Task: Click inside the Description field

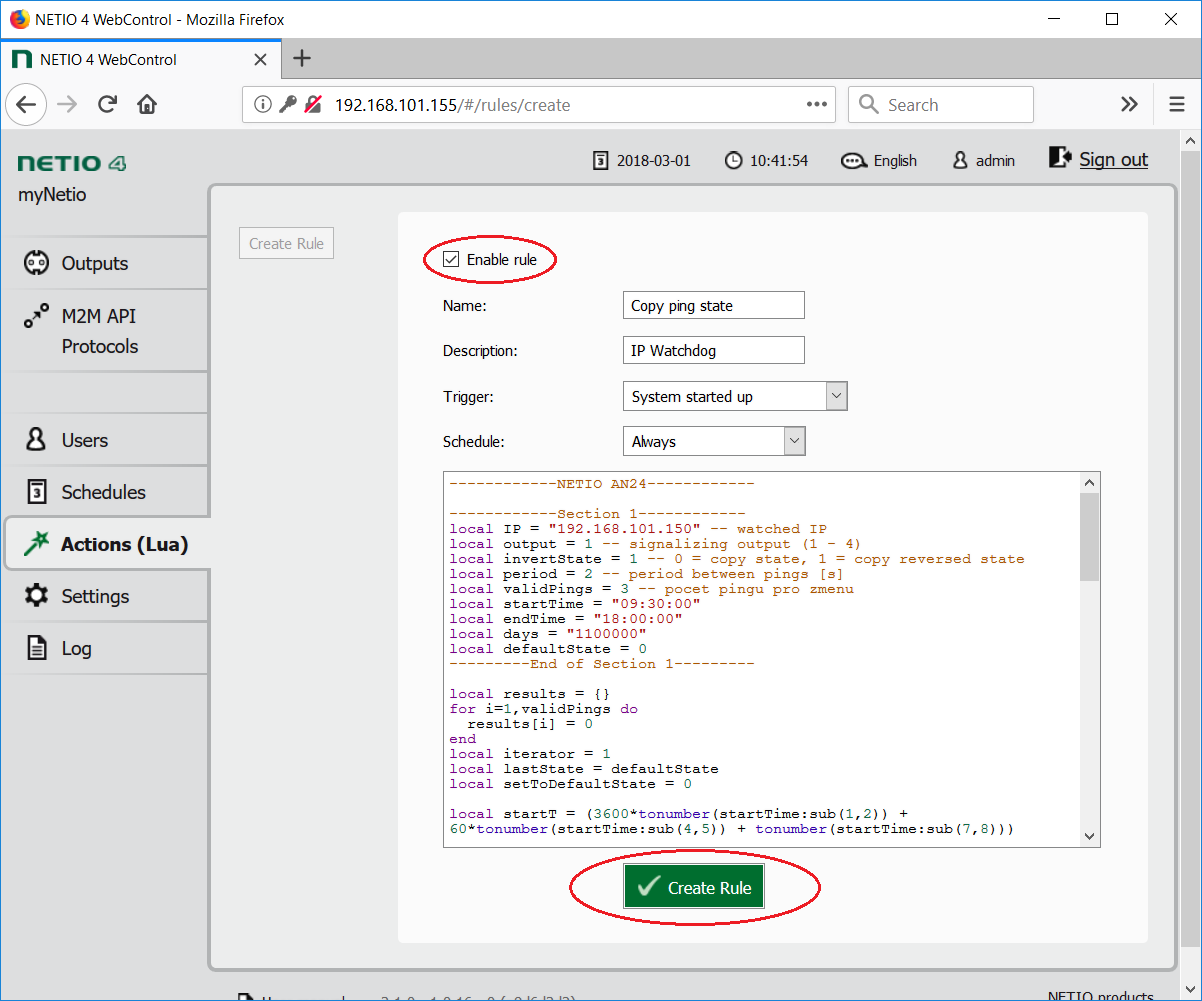Action: [x=713, y=350]
